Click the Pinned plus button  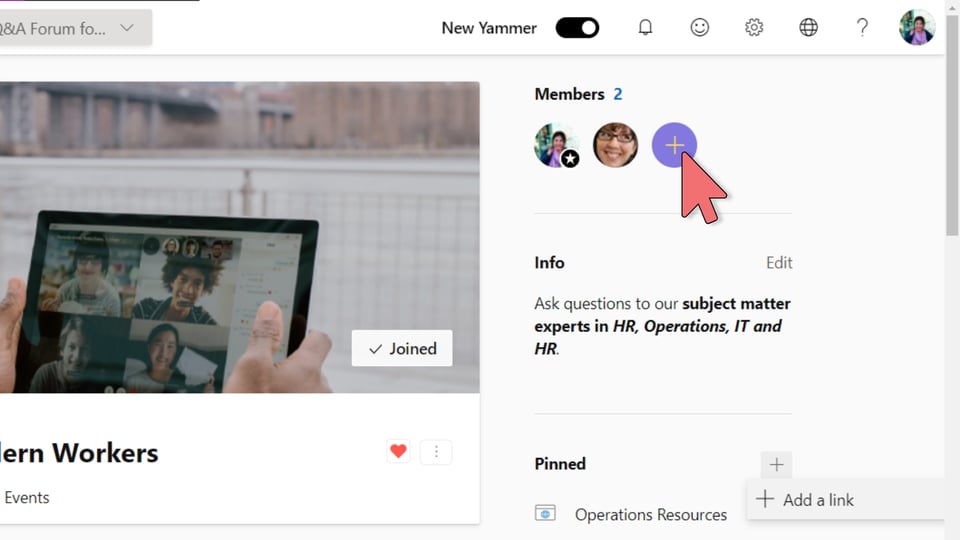tap(776, 465)
